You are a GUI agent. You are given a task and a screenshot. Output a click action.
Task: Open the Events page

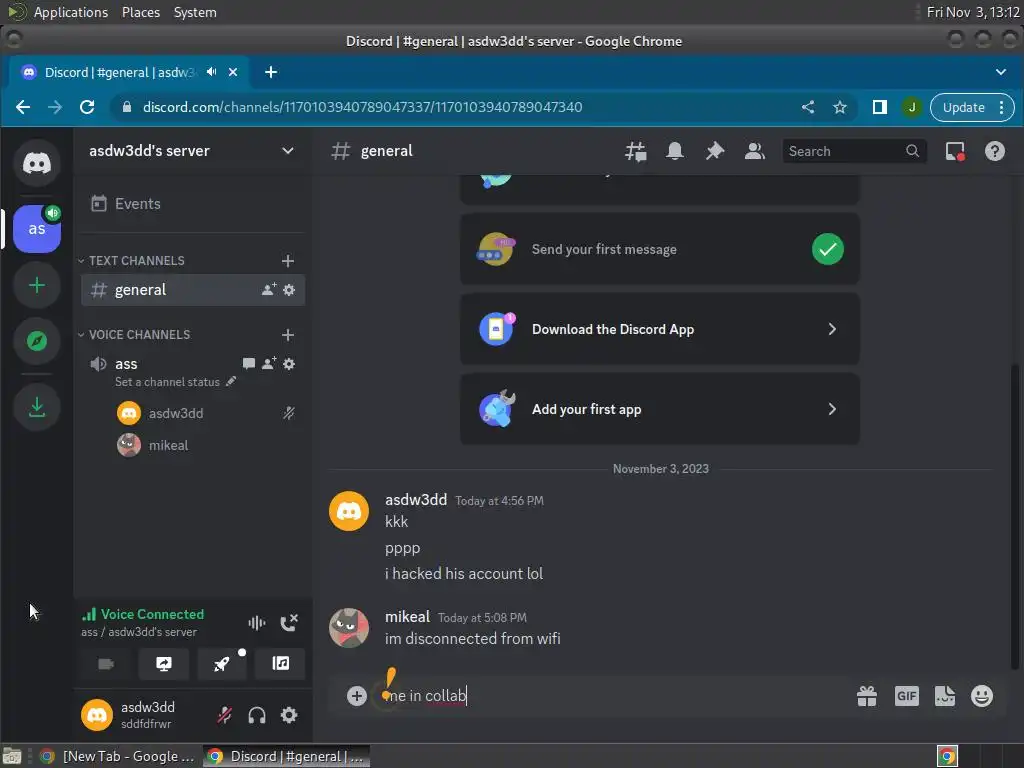coord(193,204)
